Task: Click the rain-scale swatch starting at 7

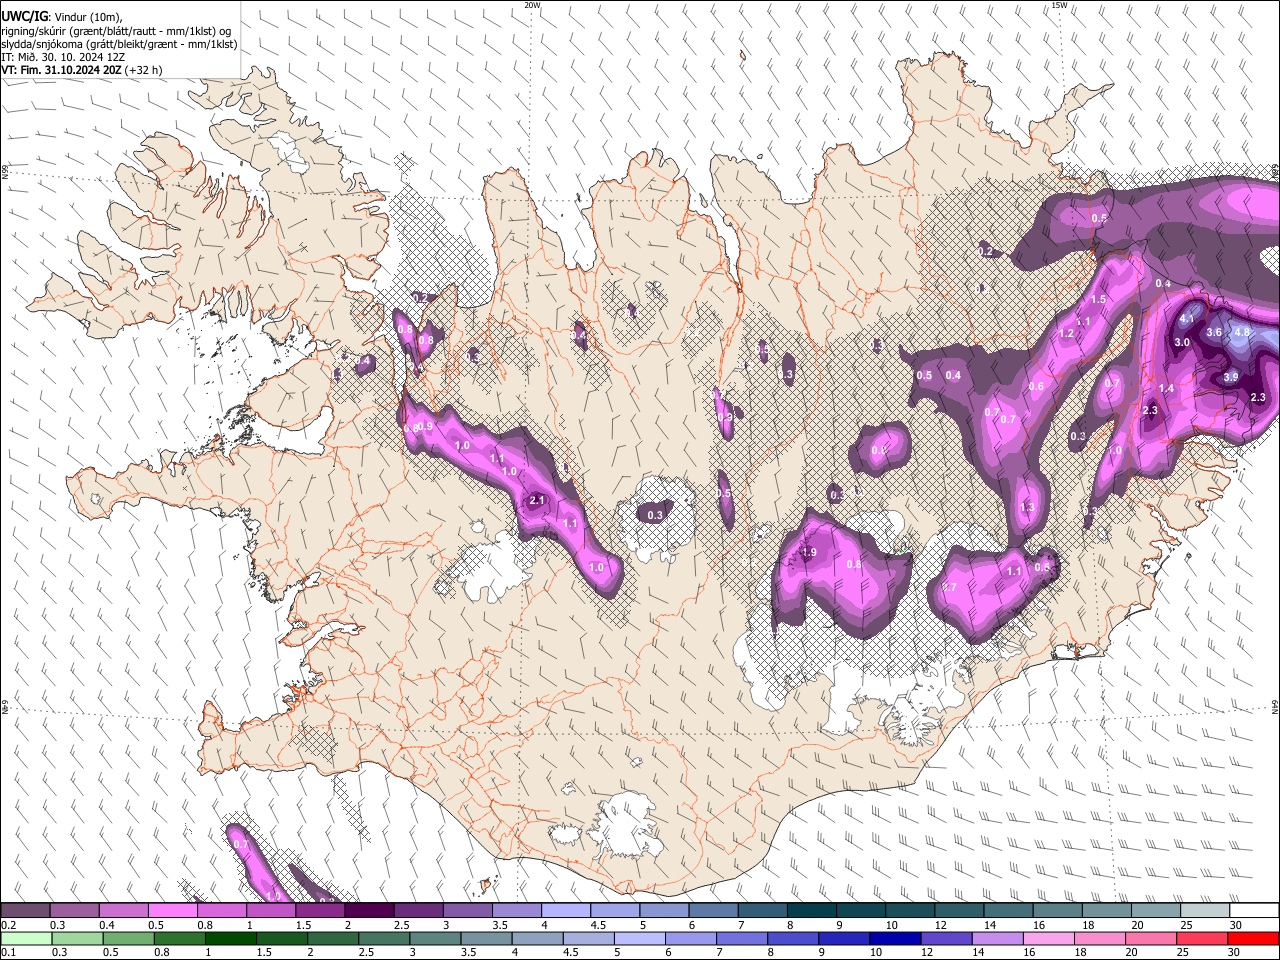Action: 742,938
